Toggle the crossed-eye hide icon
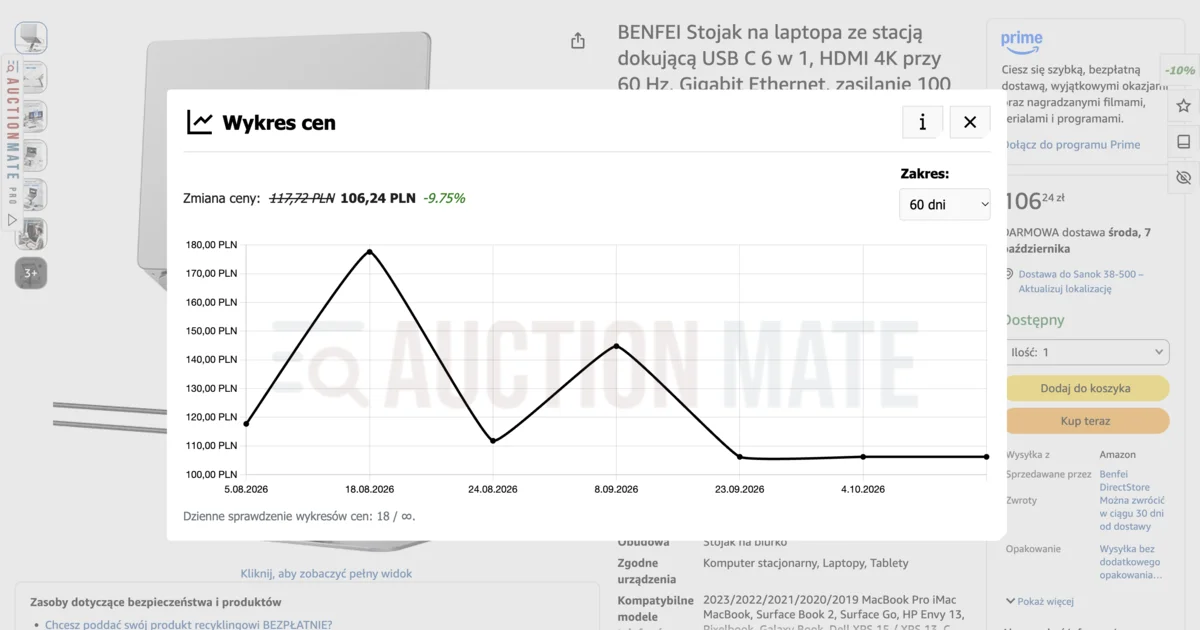The image size is (1200, 630). 1184,178
